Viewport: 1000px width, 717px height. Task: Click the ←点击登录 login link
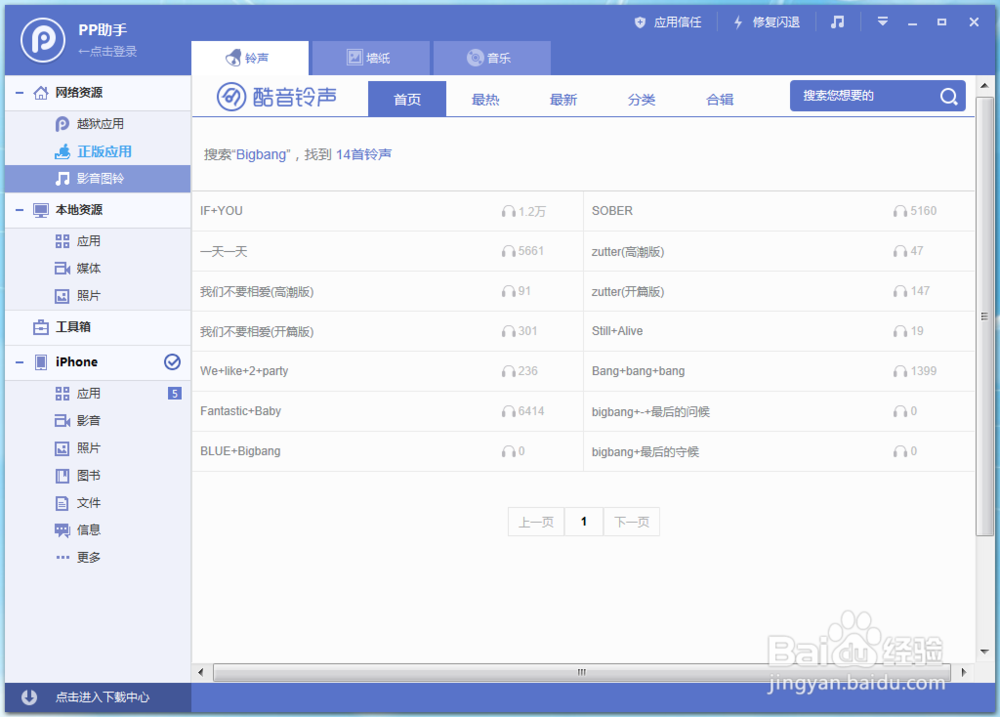click(107, 52)
